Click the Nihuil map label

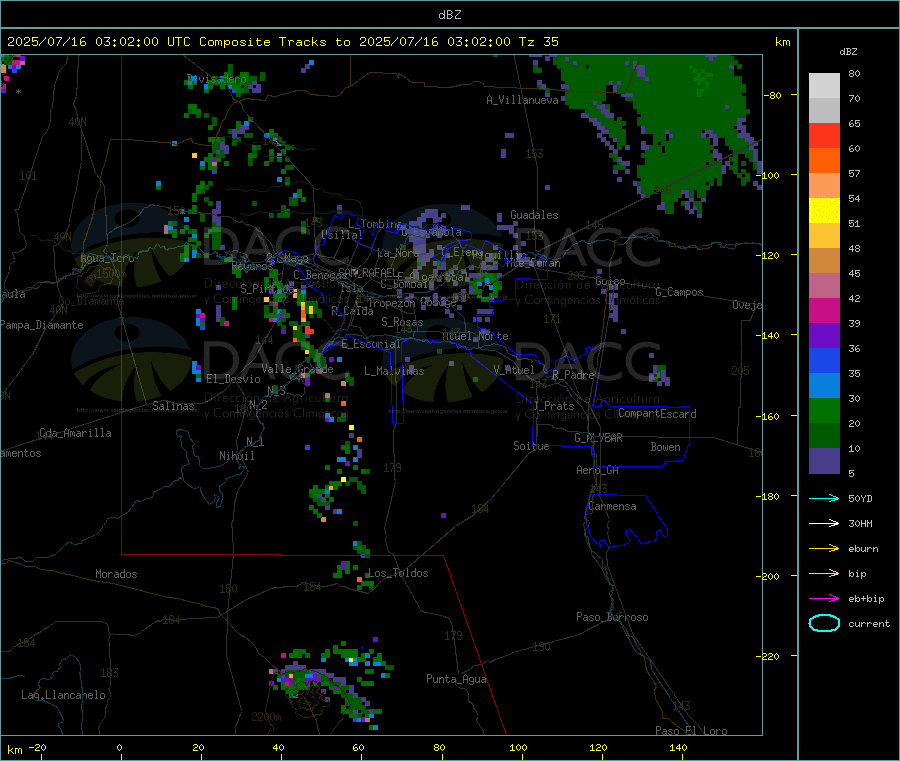point(236,456)
